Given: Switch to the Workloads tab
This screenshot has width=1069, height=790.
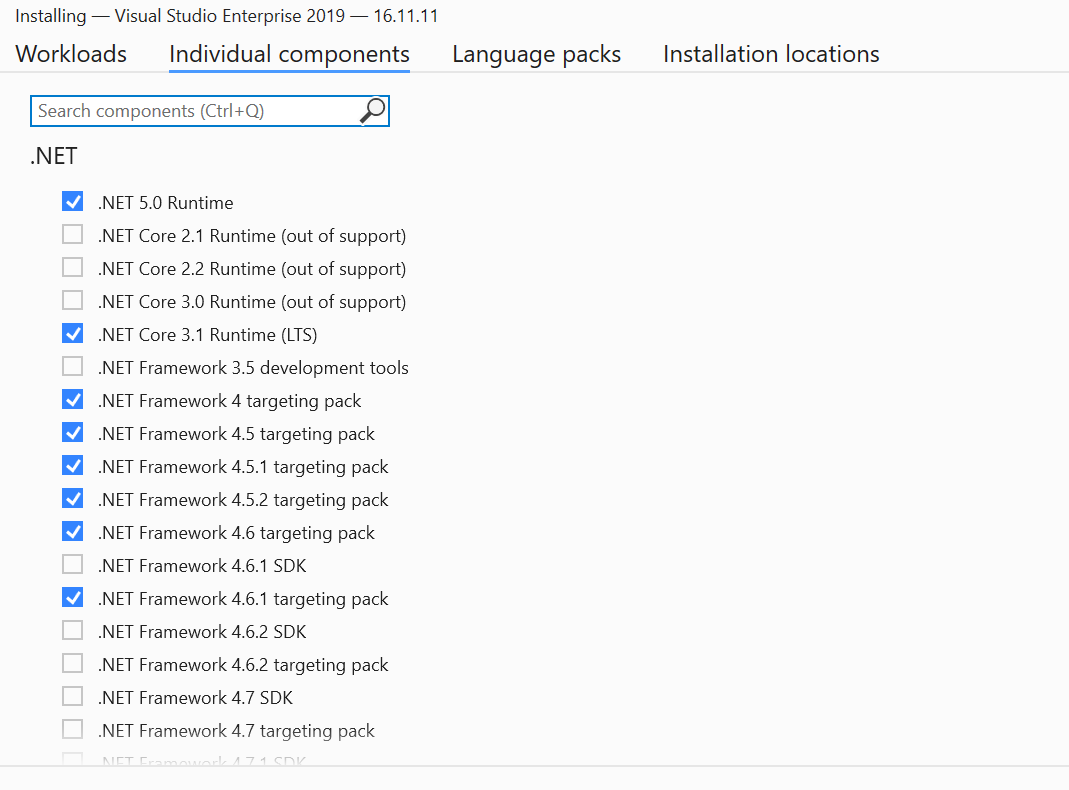Looking at the screenshot, I should [71, 54].
